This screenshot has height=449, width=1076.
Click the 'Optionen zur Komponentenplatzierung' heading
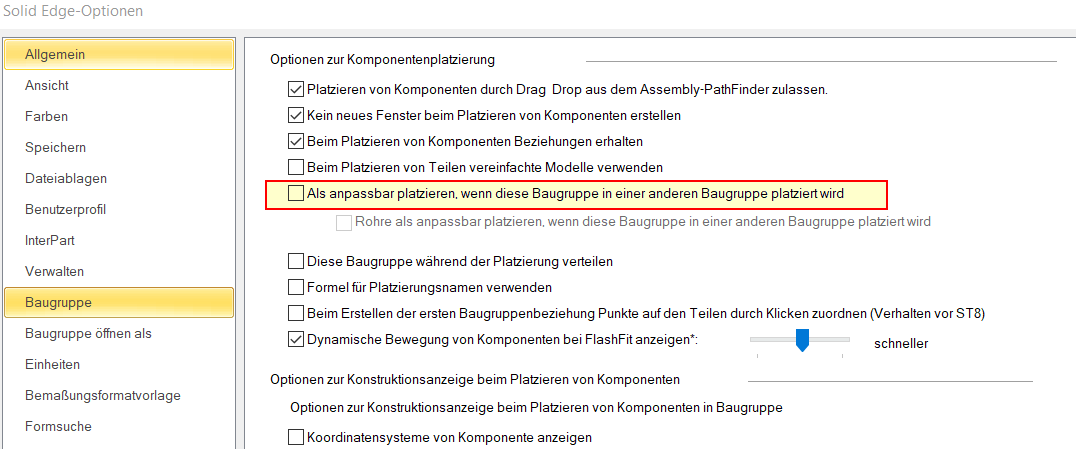(383, 60)
